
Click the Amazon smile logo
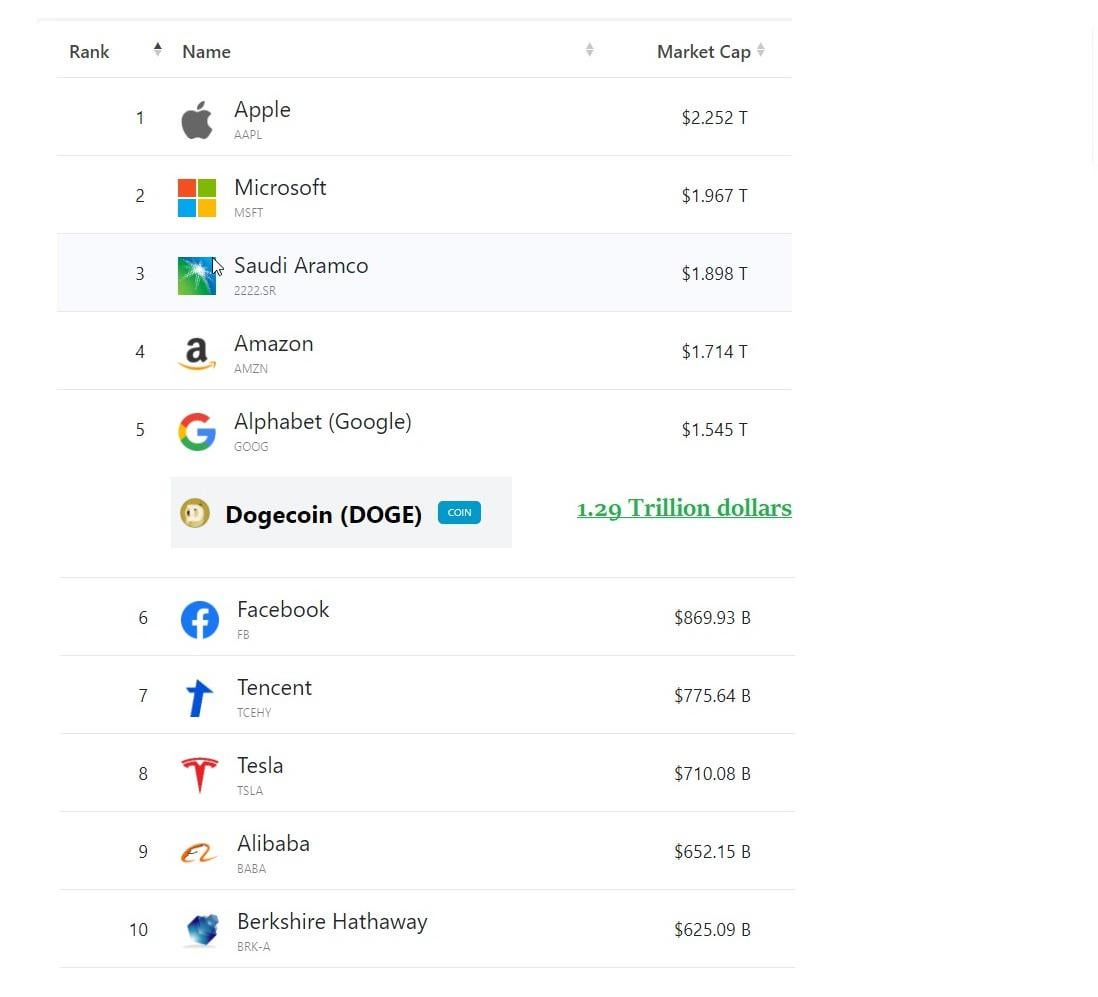(197, 352)
